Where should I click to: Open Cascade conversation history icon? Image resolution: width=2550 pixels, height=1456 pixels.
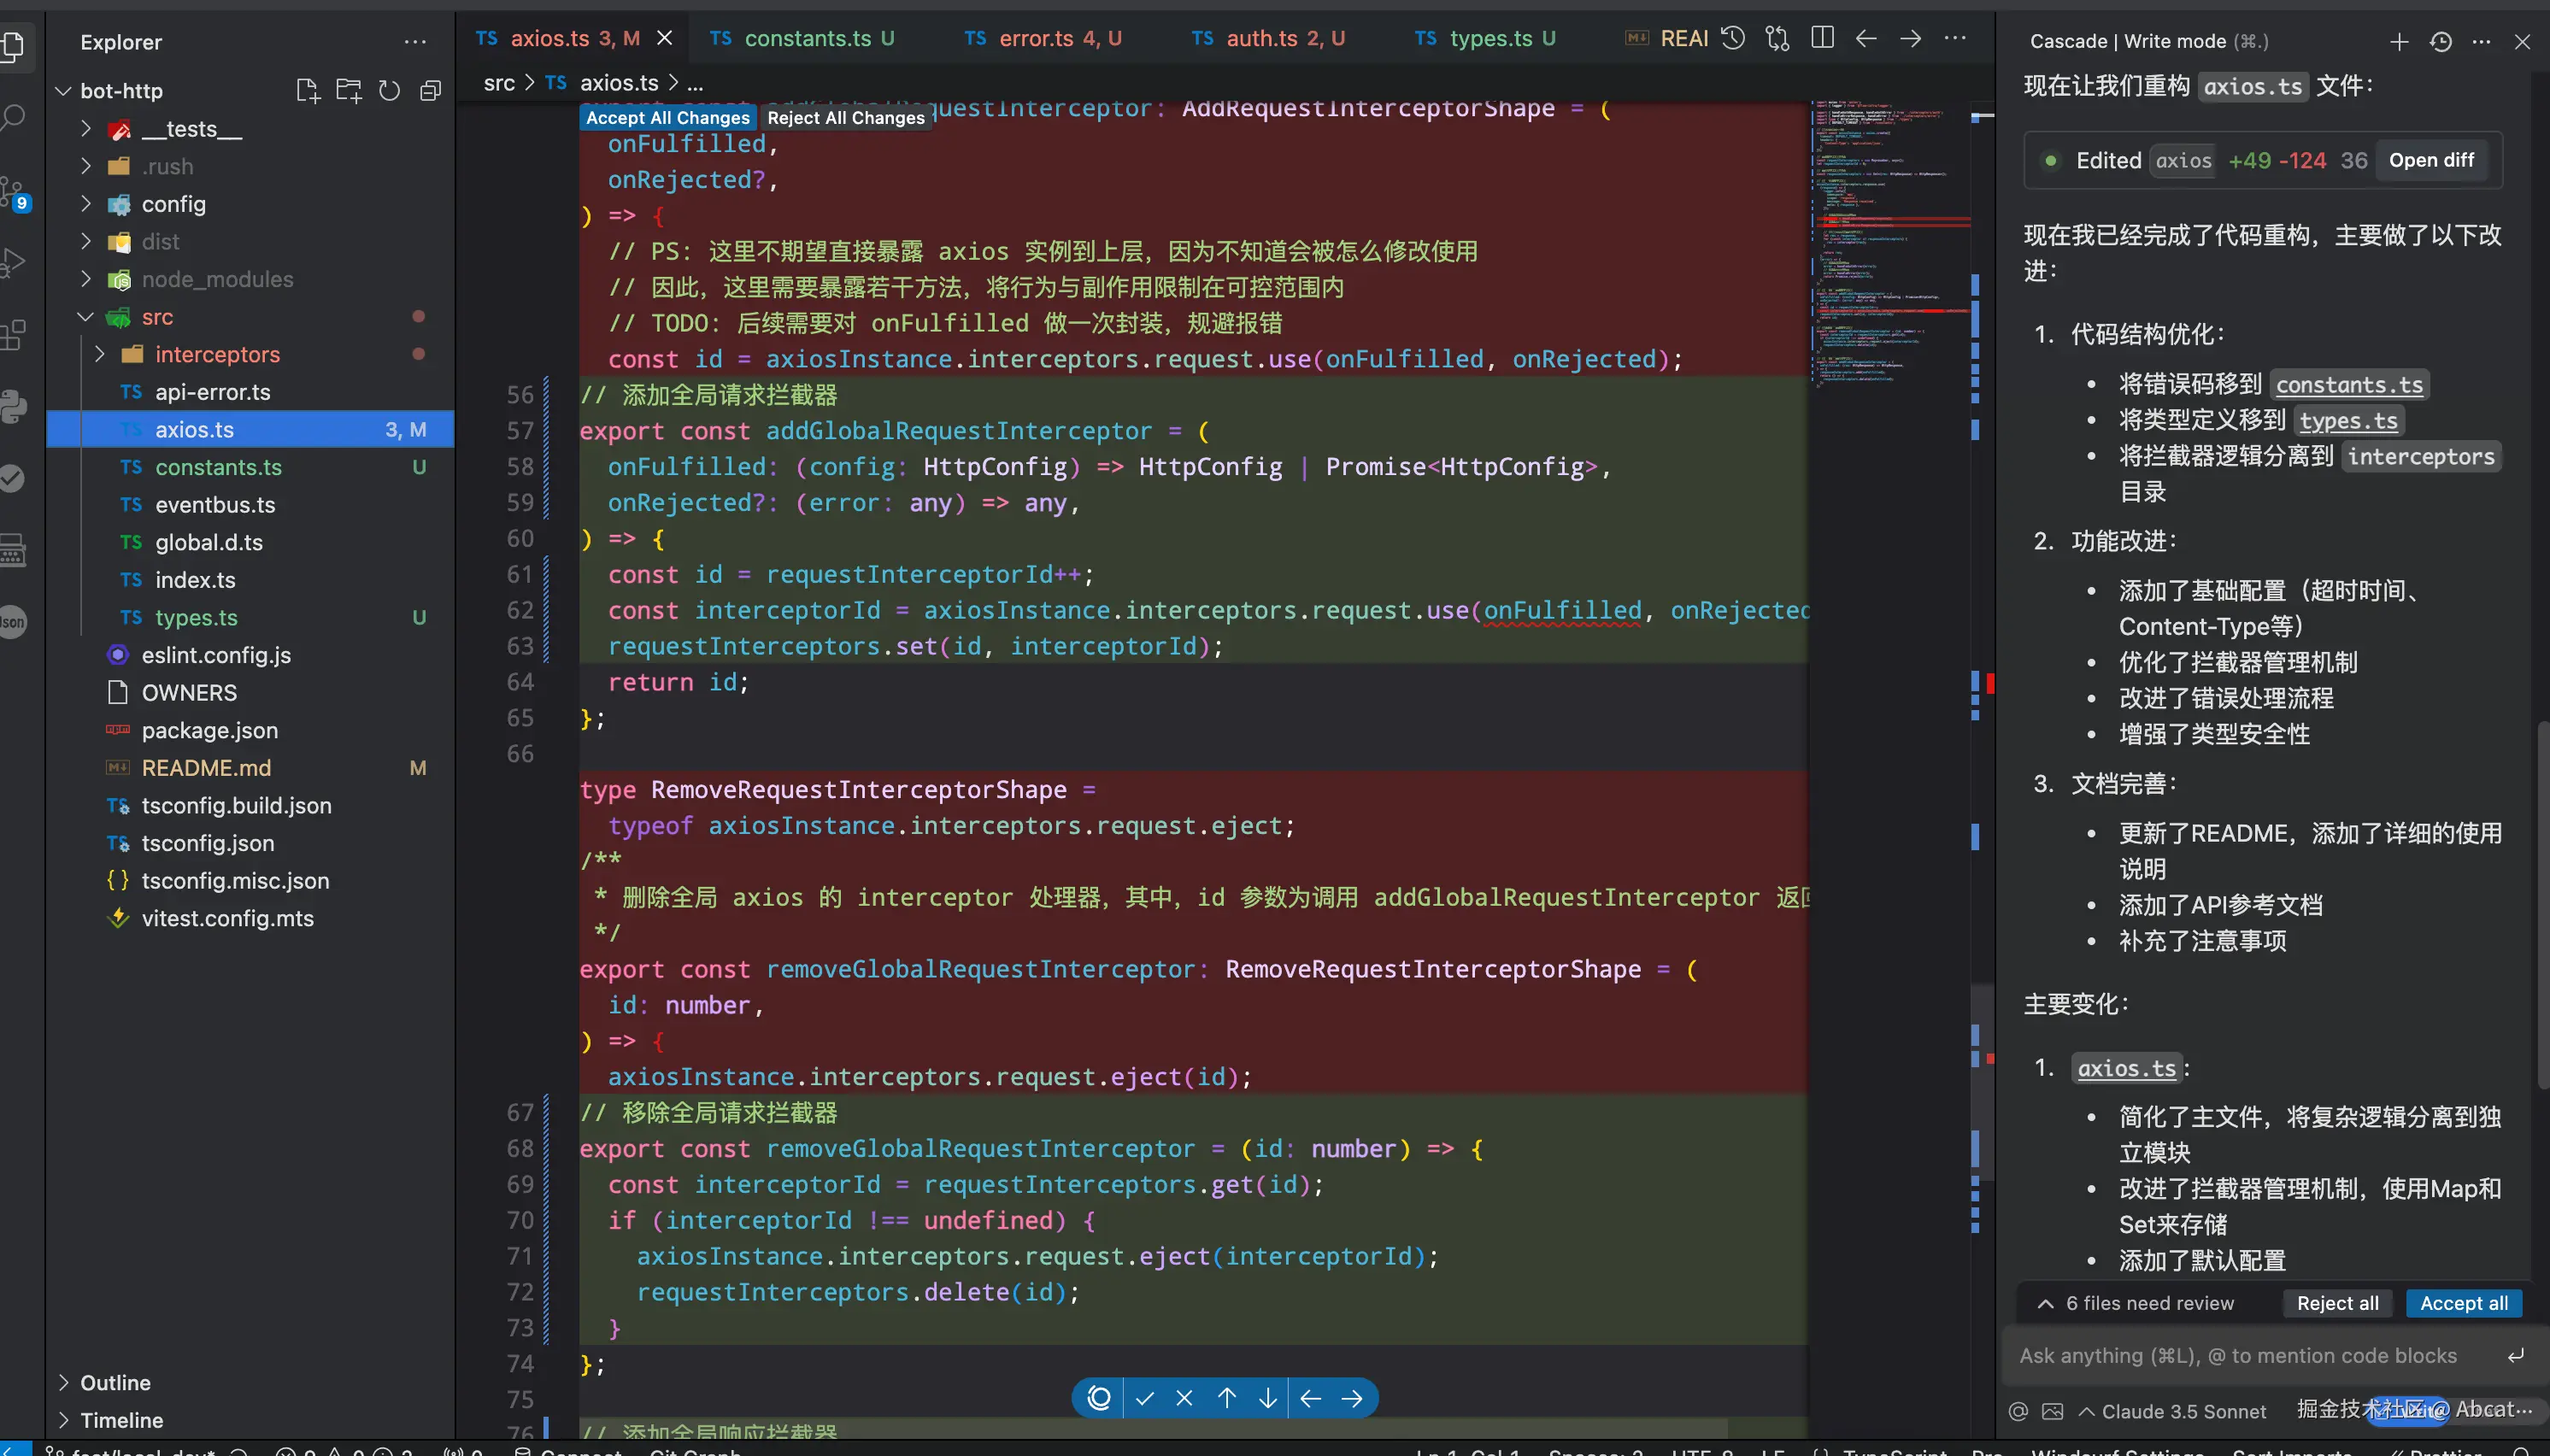click(2441, 41)
